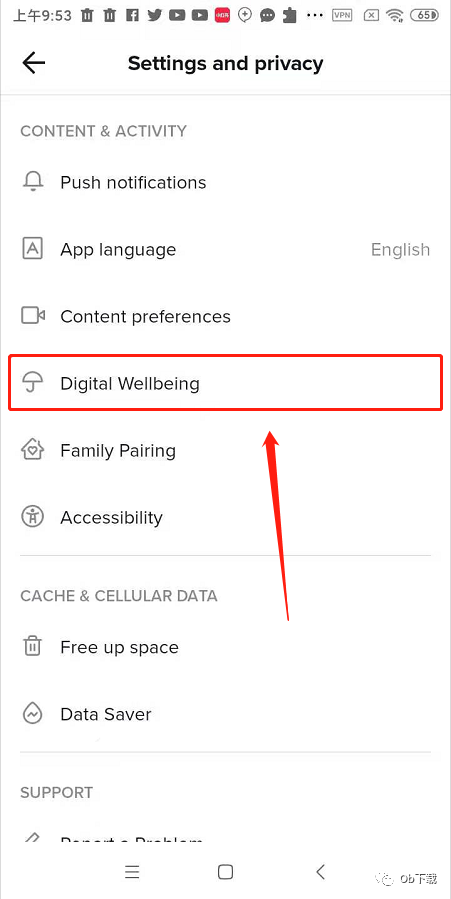Tap the trash can Free up space icon
The height and width of the screenshot is (899, 451).
pyautogui.click(x=33, y=647)
